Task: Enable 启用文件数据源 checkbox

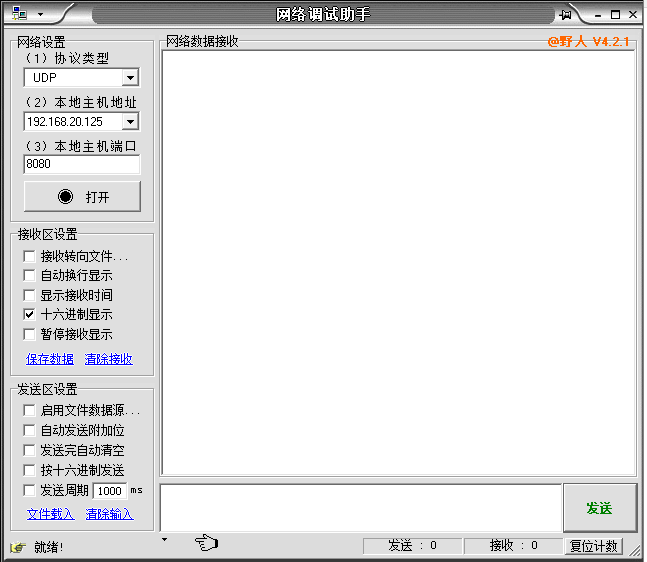Action: pyautogui.click(x=29, y=410)
